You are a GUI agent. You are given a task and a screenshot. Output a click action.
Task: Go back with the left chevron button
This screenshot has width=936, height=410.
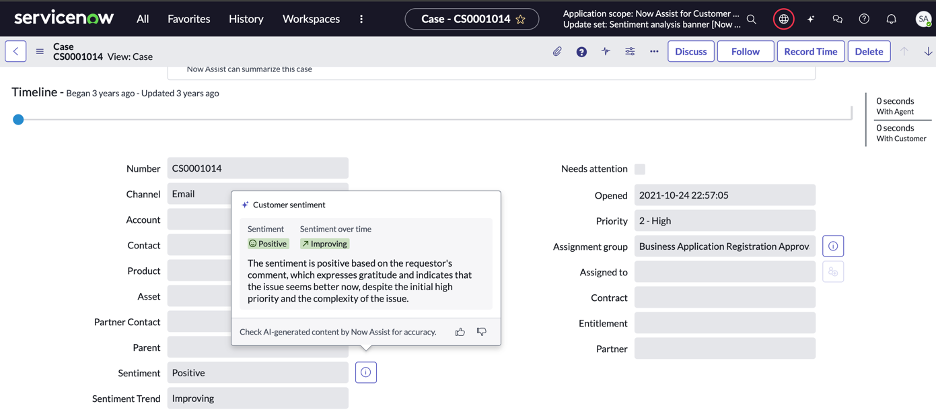click(16, 51)
